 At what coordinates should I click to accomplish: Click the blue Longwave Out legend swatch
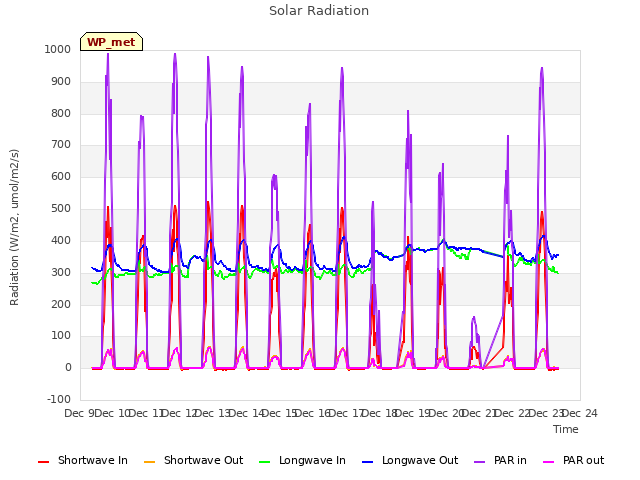[x=368, y=462]
